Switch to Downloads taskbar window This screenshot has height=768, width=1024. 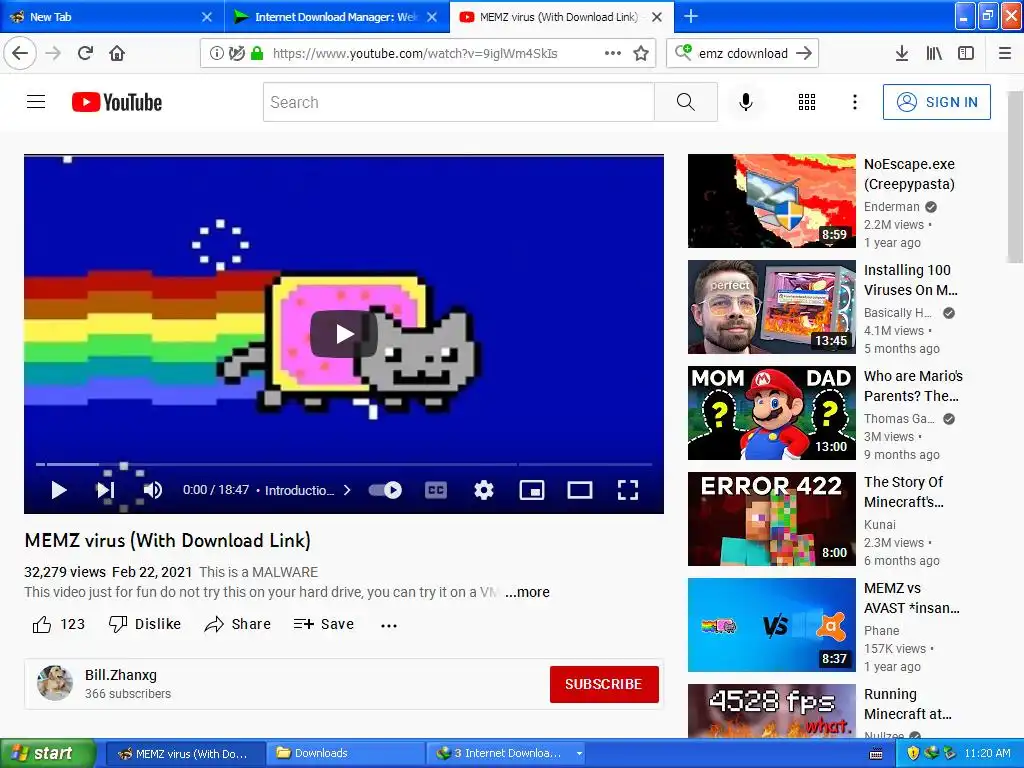click(x=345, y=753)
